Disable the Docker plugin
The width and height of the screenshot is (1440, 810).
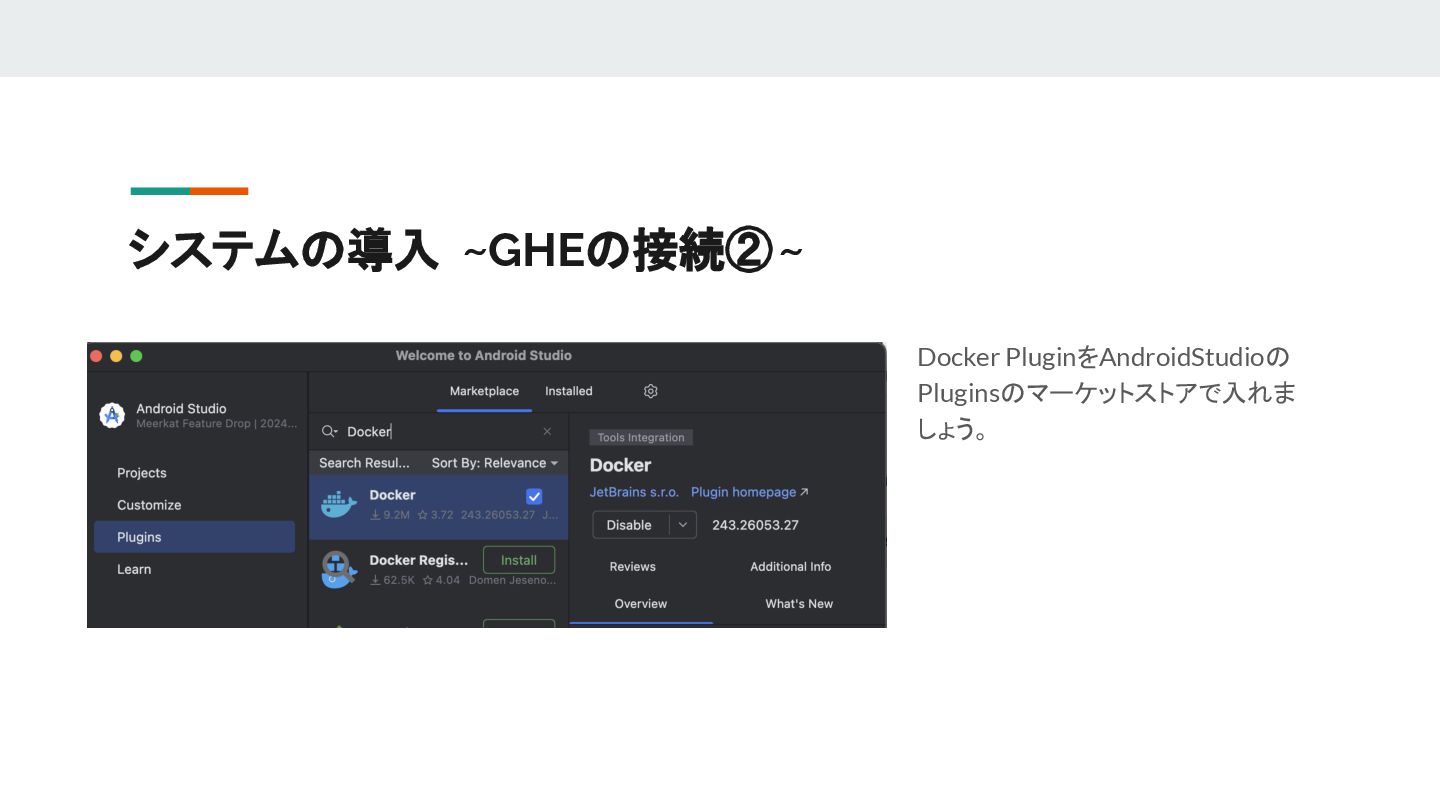click(629, 525)
